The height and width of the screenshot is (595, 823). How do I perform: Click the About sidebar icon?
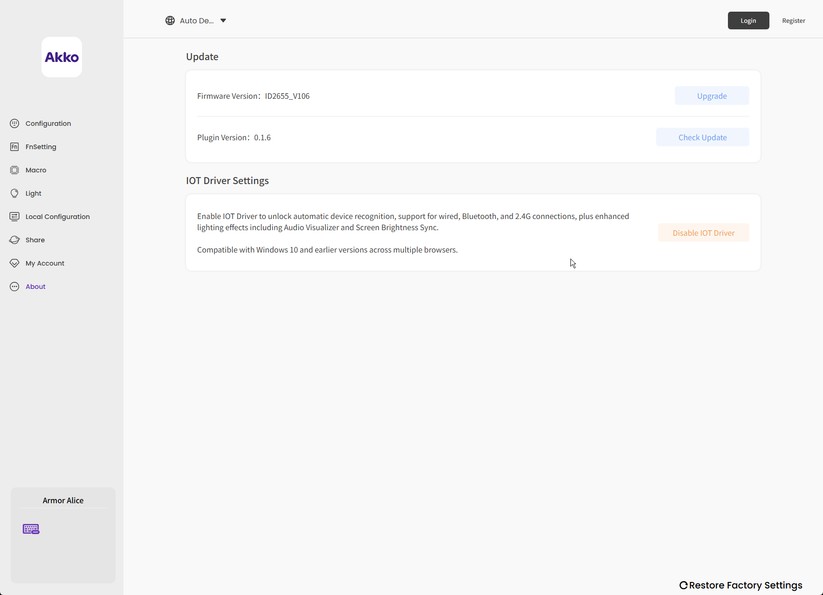14,286
